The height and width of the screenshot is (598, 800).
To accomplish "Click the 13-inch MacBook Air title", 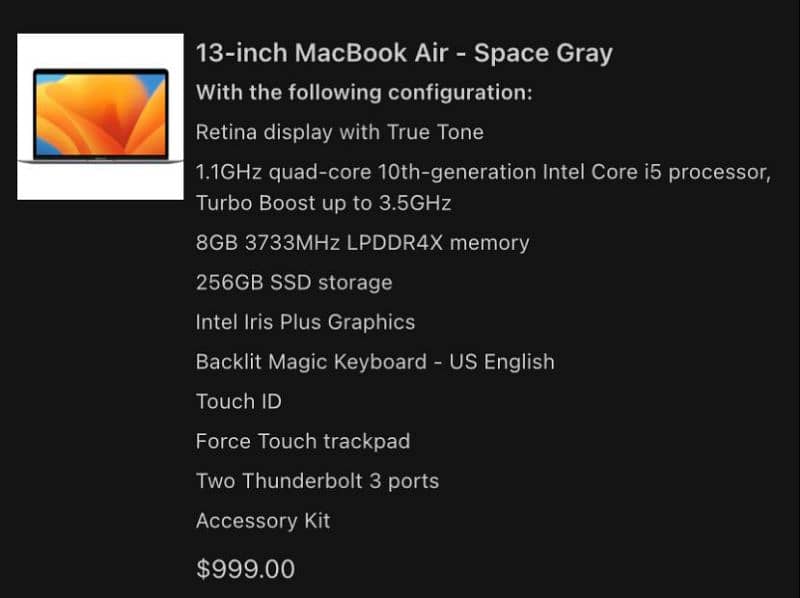I will click(403, 53).
